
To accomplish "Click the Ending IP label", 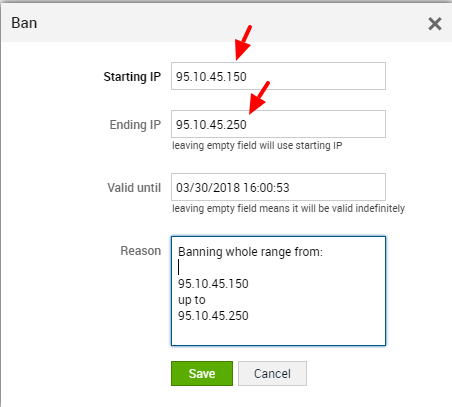I will coord(135,125).
